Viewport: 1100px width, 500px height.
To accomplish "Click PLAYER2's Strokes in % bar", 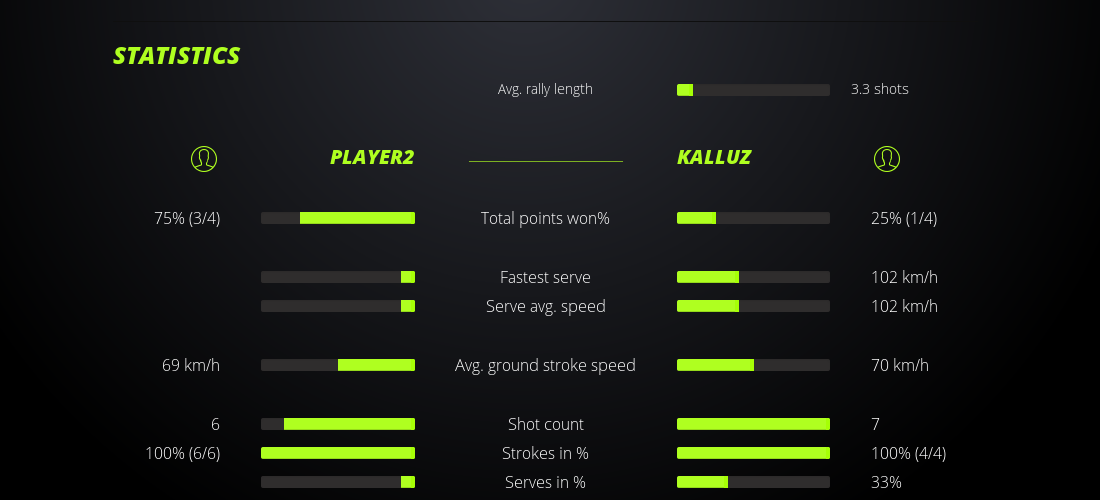I will [338, 453].
